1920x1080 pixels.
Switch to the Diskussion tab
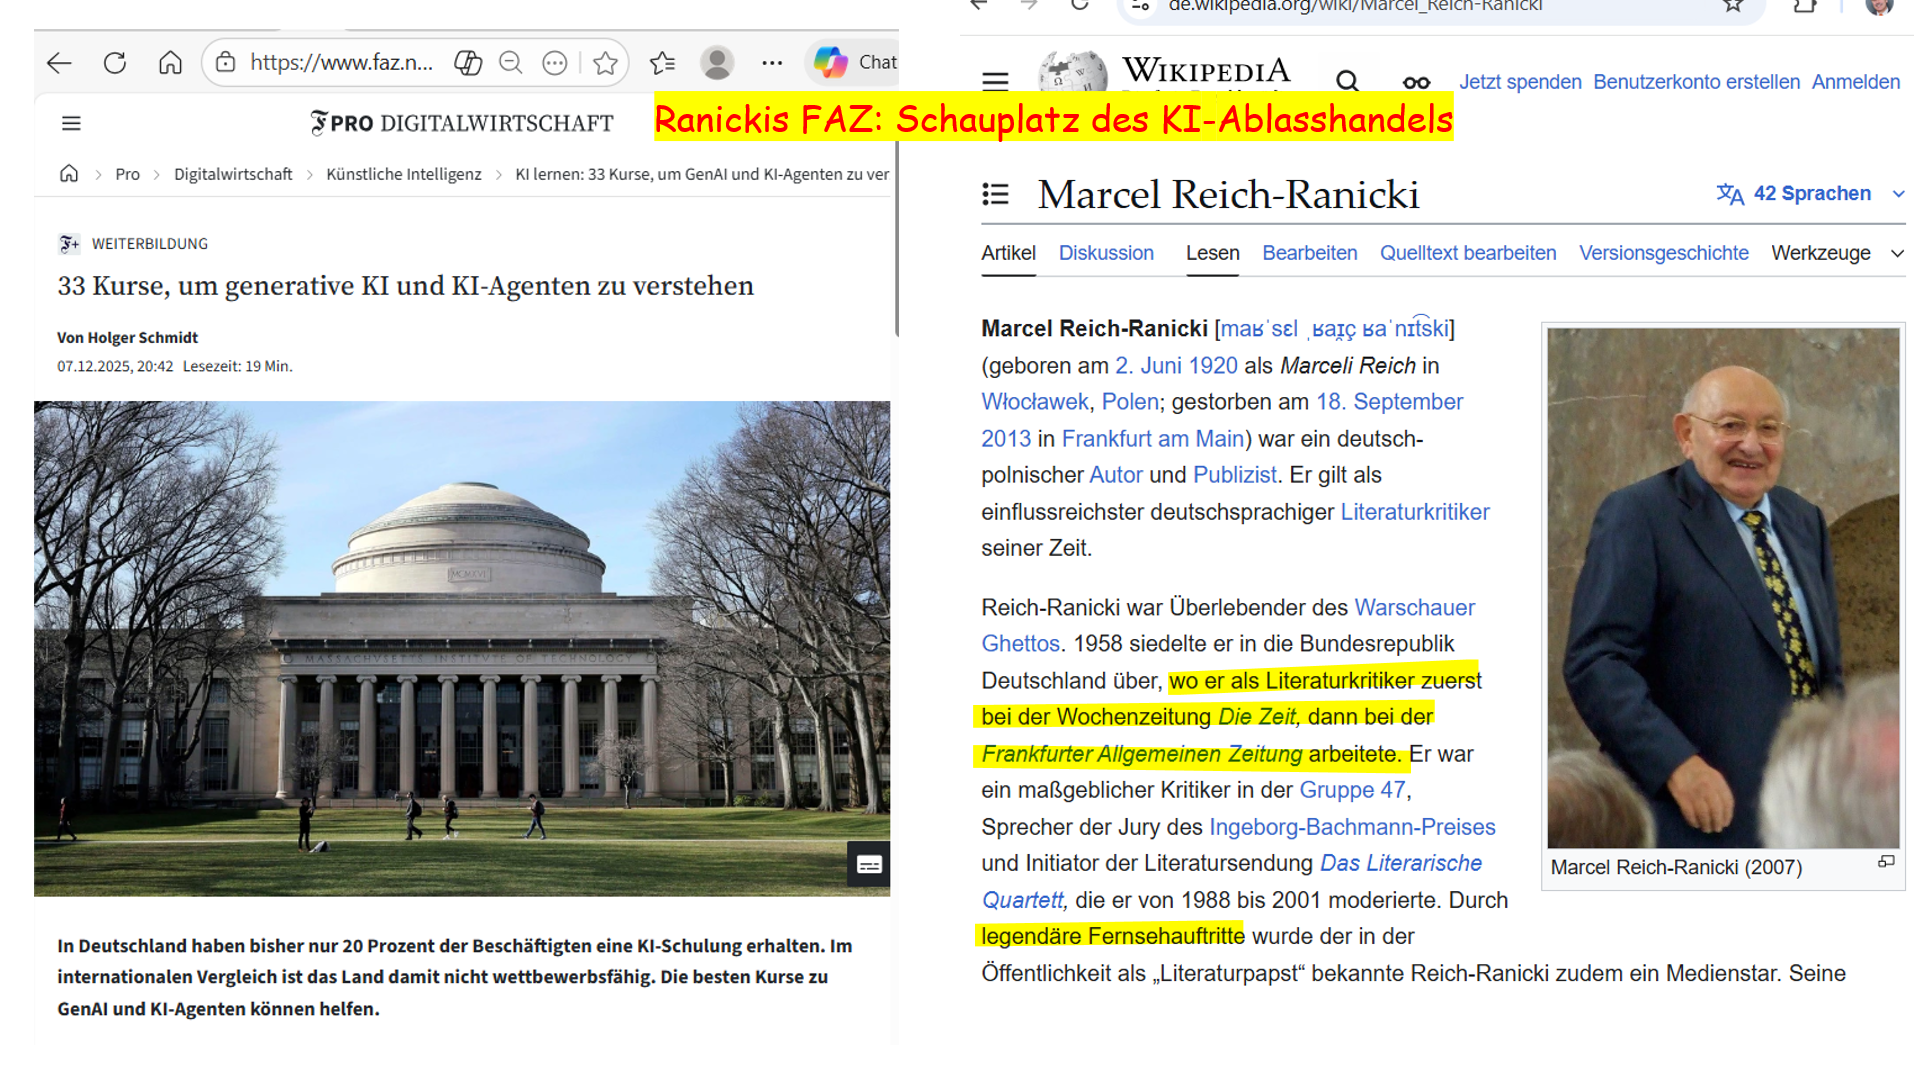coord(1106,253)
